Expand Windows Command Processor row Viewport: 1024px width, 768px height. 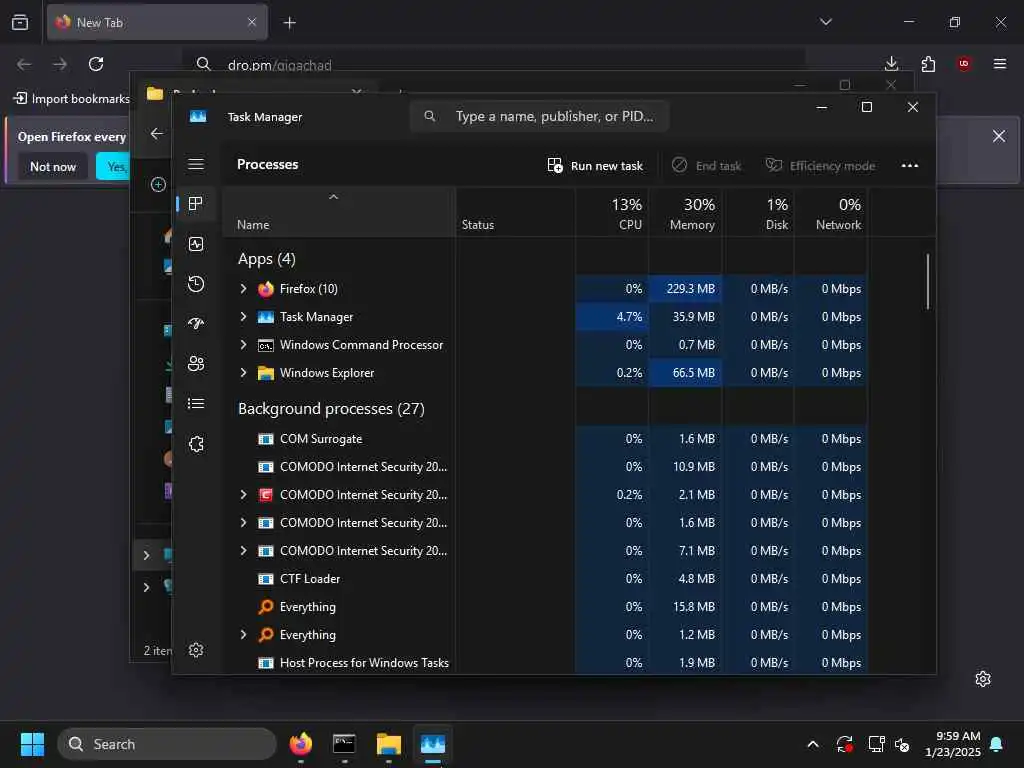coord(244,345)
